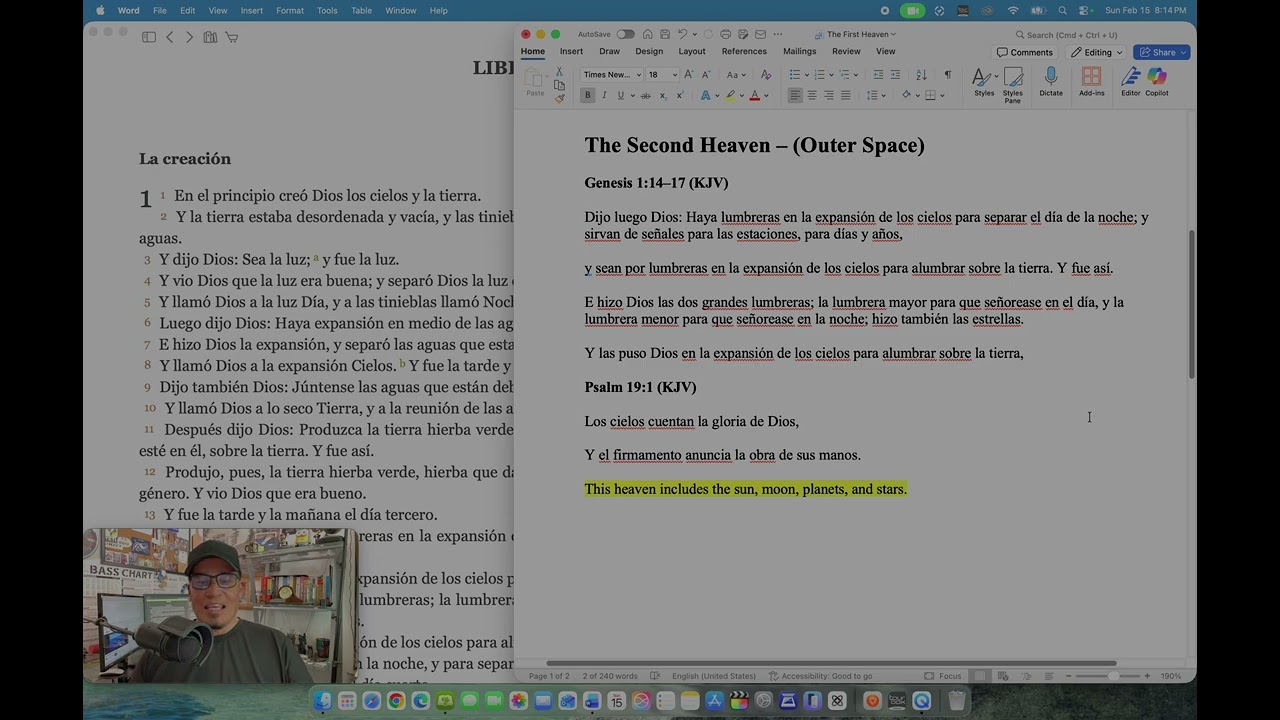
Task: Start Dictate microphone
Action: pyautogui.click(x=1051, y=82)
